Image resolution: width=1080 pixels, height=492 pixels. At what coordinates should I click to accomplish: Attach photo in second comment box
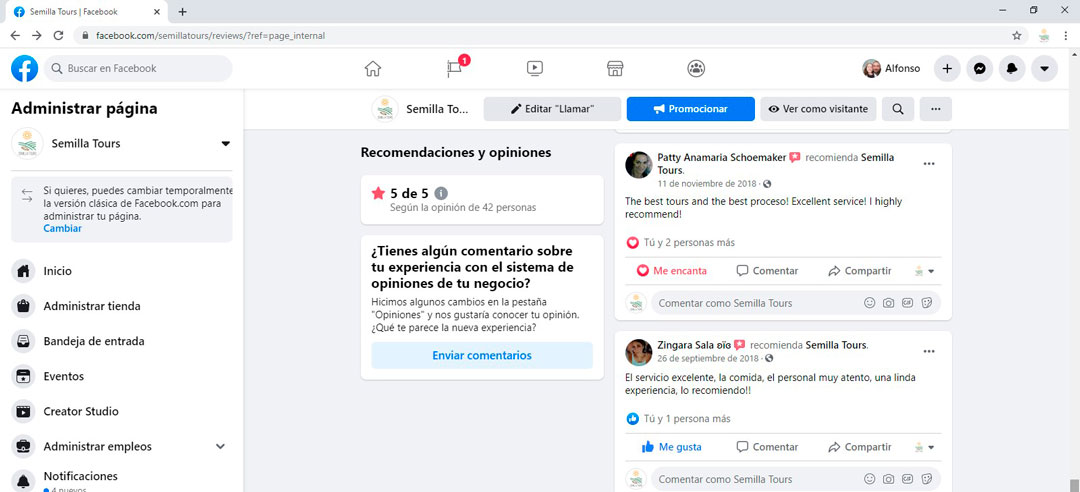[x=889, y=479]
